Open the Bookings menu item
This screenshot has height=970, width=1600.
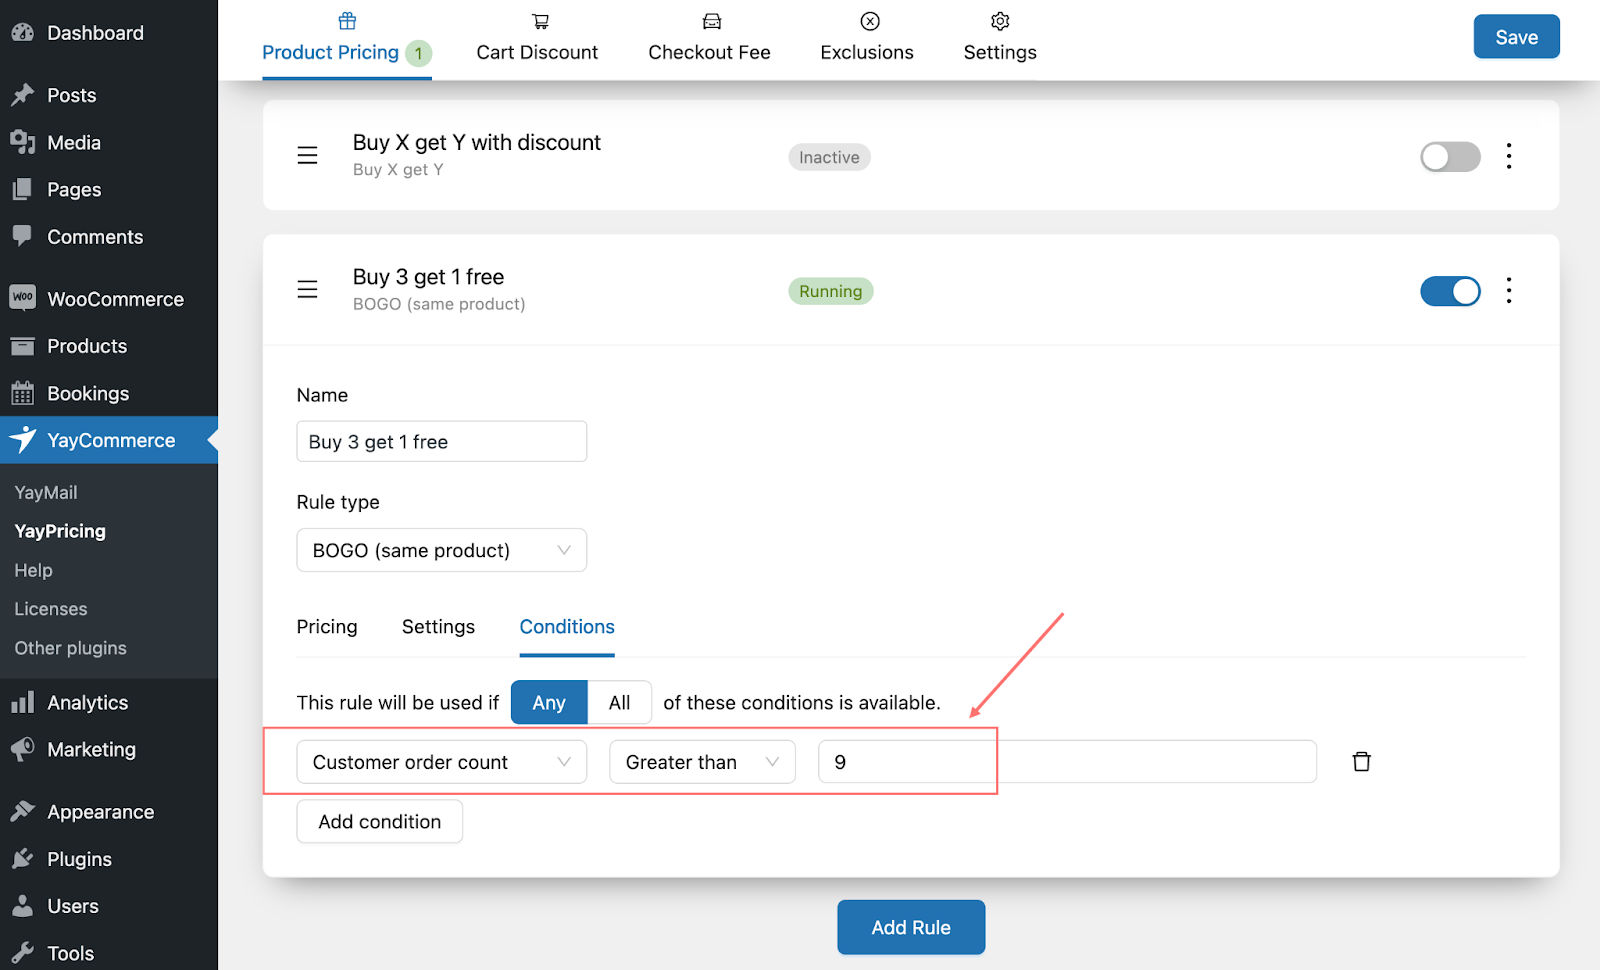(x=109, y=393)
